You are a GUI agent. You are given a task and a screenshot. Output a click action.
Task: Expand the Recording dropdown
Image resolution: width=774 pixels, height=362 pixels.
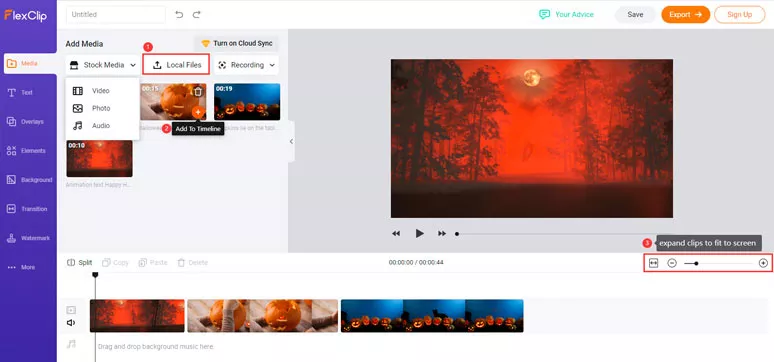[x=246, y=65]
